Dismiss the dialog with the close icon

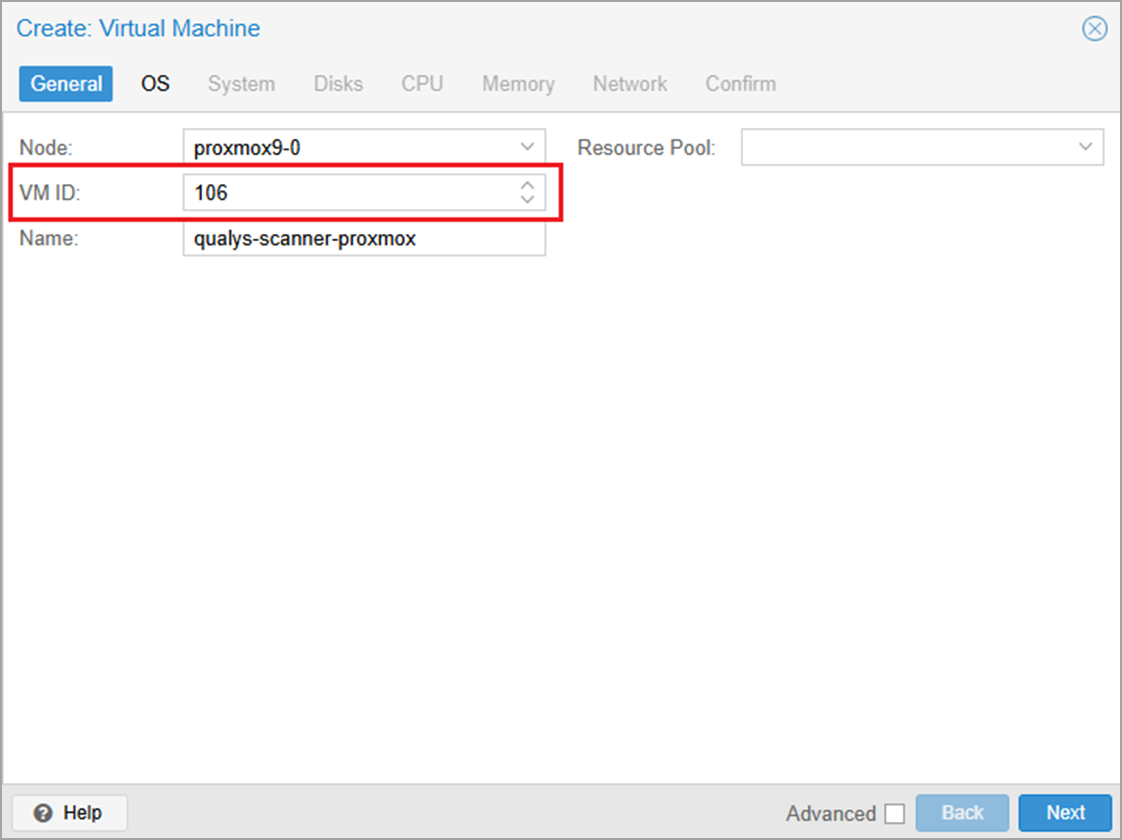tap(1095, 28)
